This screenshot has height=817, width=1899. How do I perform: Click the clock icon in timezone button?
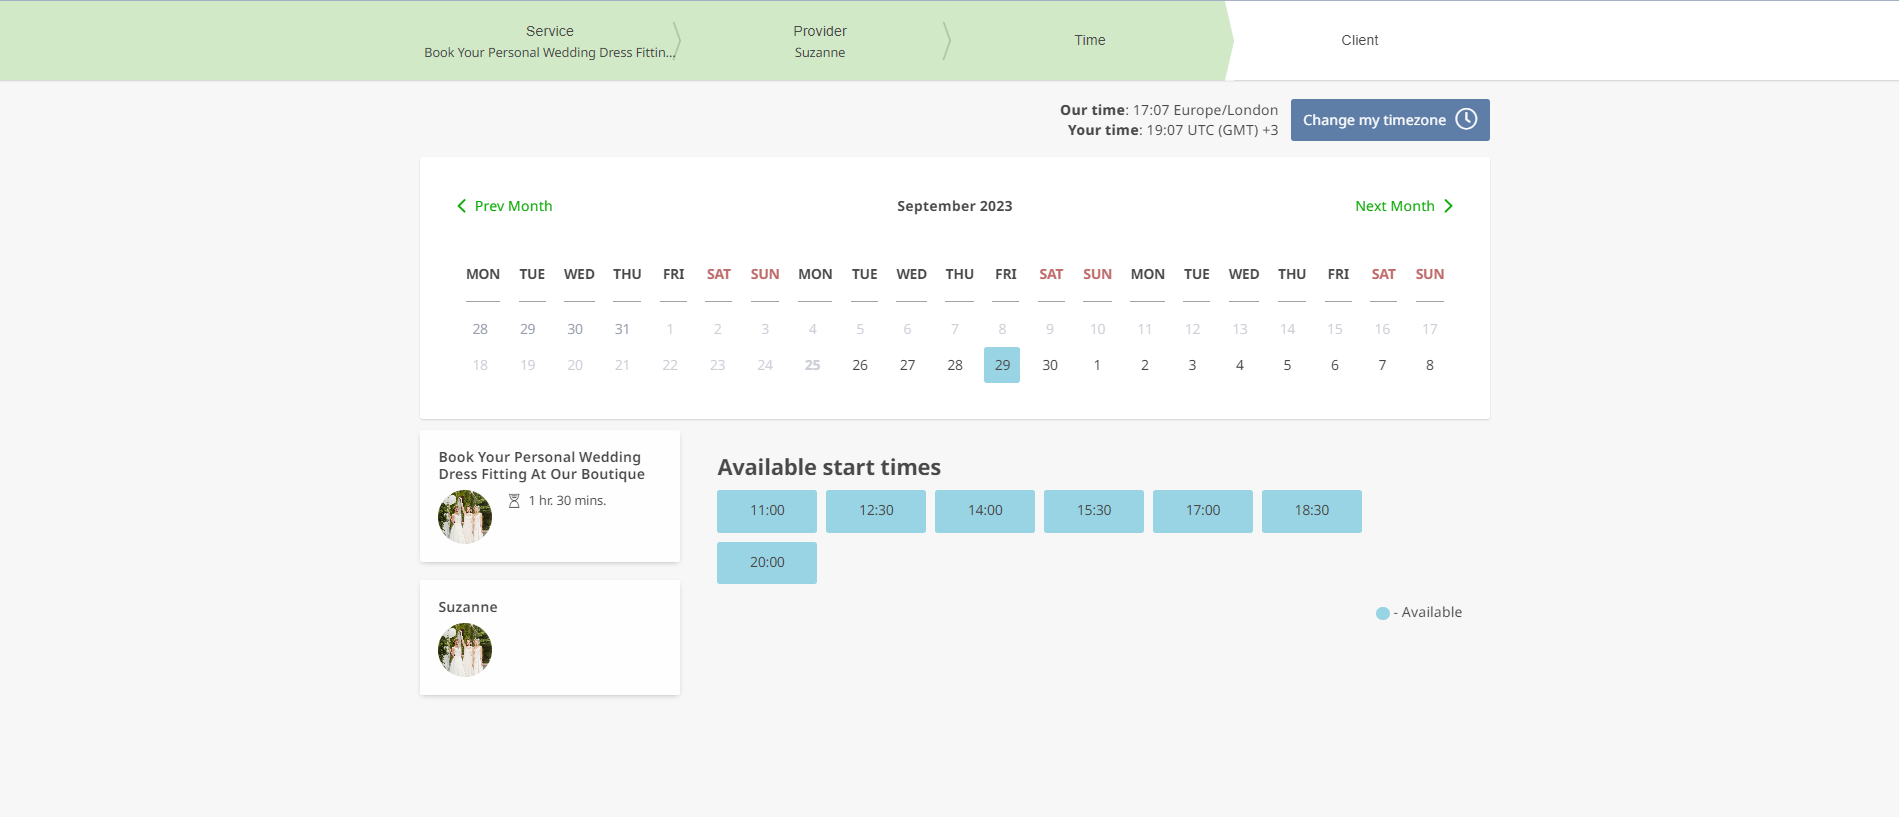tap(1466, 119)
